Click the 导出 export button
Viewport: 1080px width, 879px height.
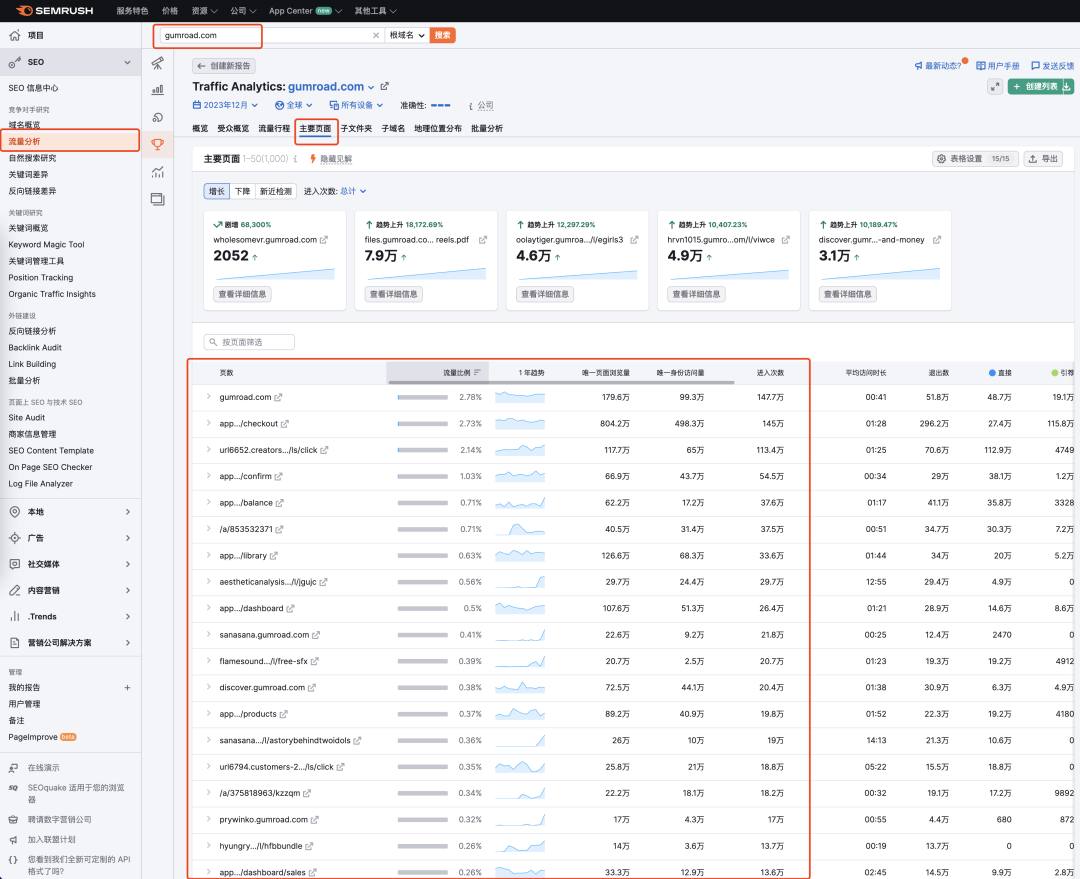pos(1045,159)
